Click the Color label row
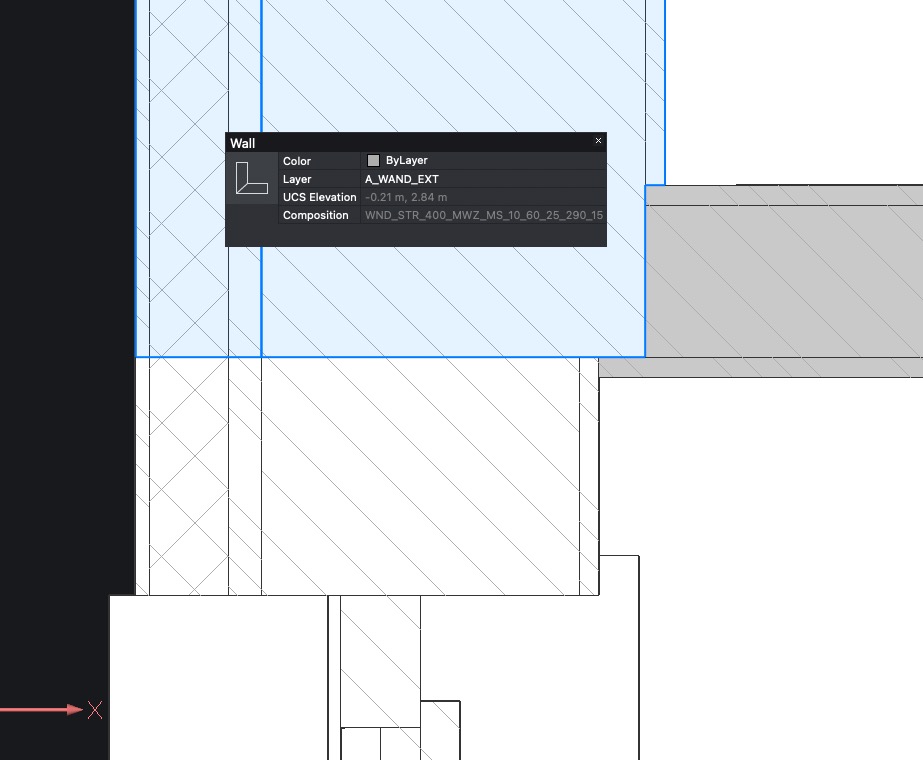The image size is (923, 760). pyautogui.click(x=296, y=160)
